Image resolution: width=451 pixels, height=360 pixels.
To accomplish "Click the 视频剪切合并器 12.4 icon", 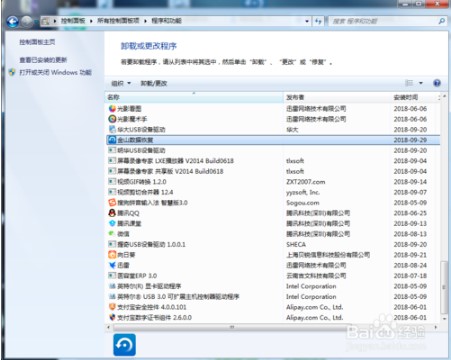I will pos(112,192).
